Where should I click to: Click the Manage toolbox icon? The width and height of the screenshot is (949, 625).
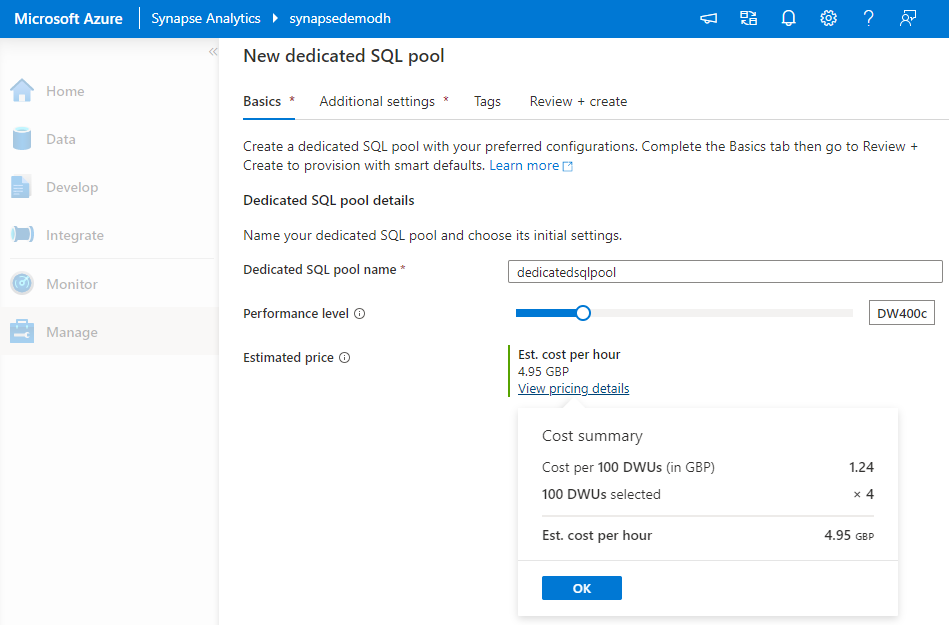(x=22, y=331)
